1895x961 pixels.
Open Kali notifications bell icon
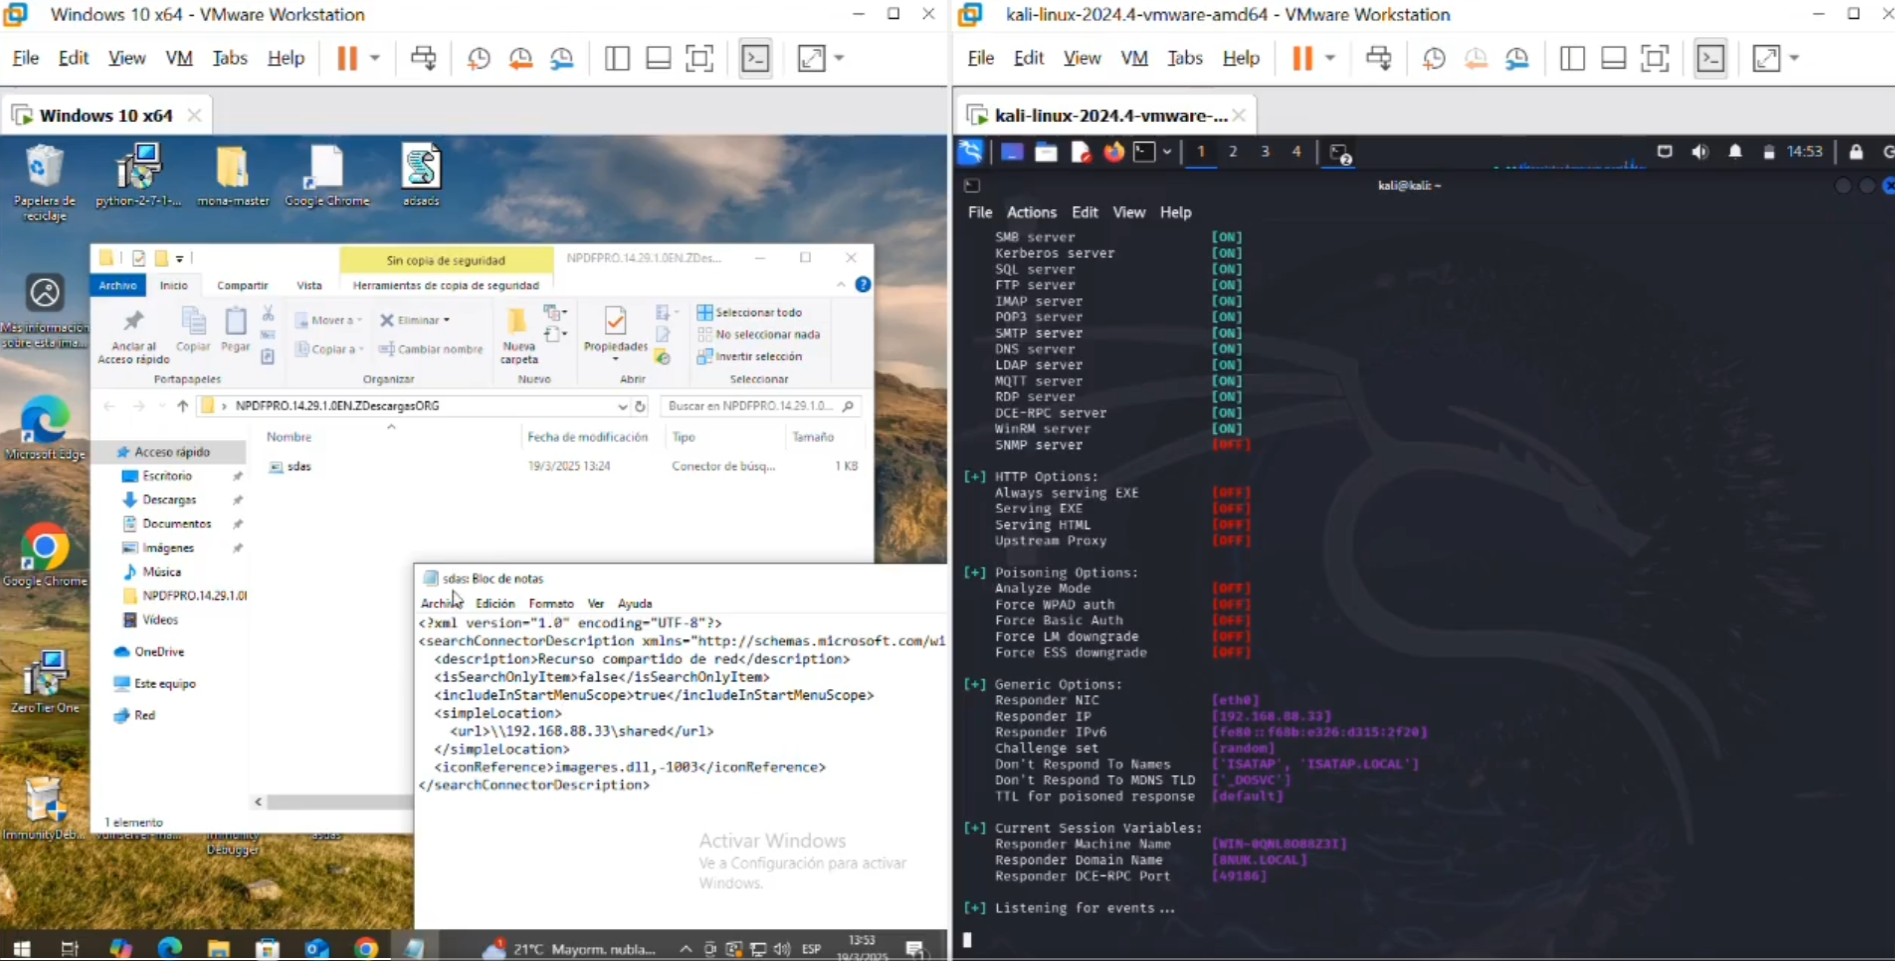pos(1735,152)
